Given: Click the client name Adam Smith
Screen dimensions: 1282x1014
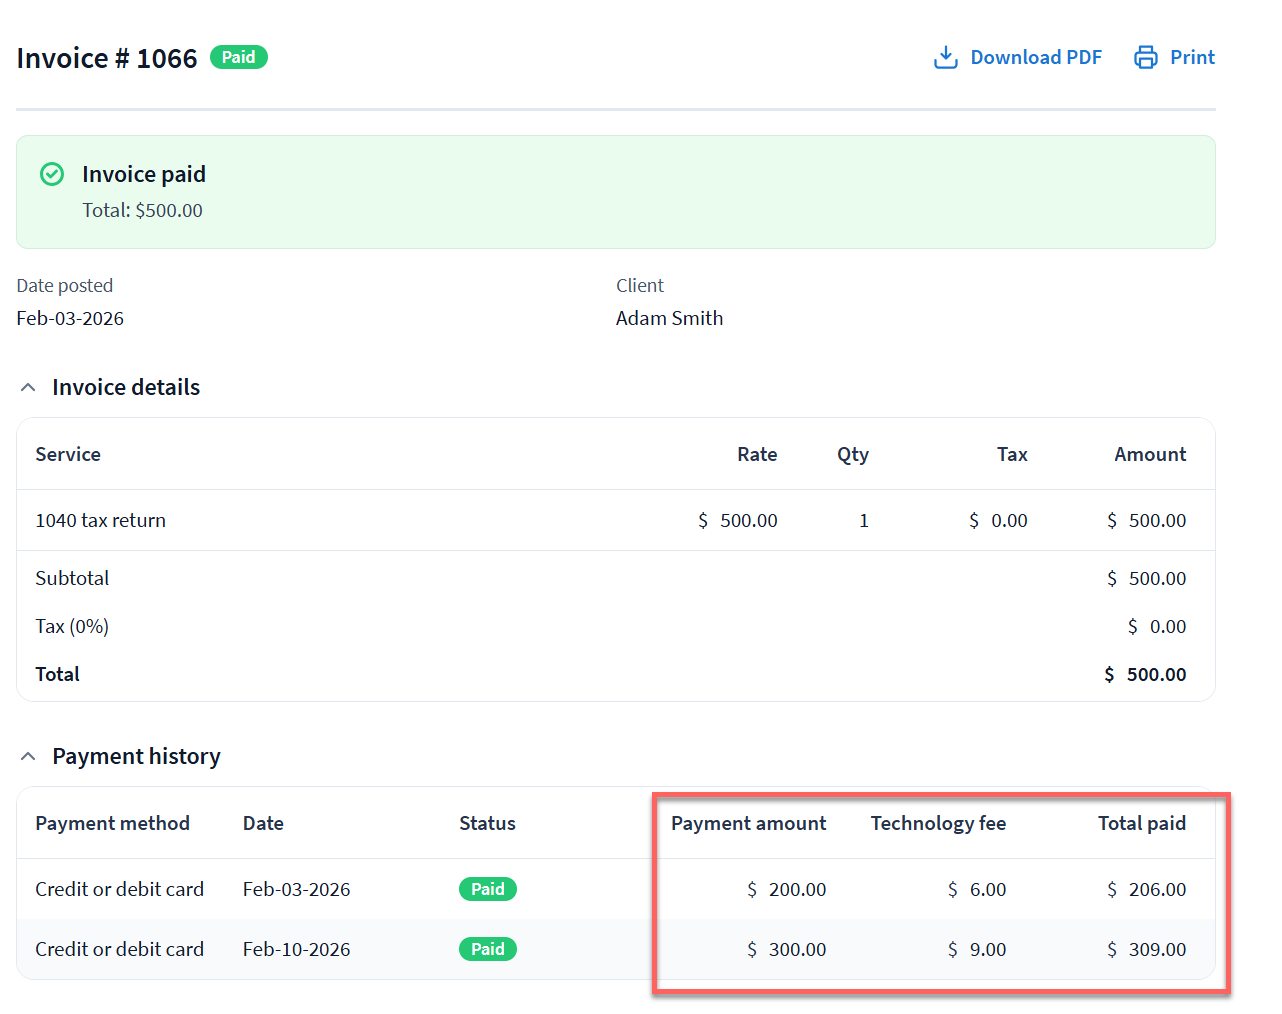Looking at the screenshot, I should tap(669, 319).
